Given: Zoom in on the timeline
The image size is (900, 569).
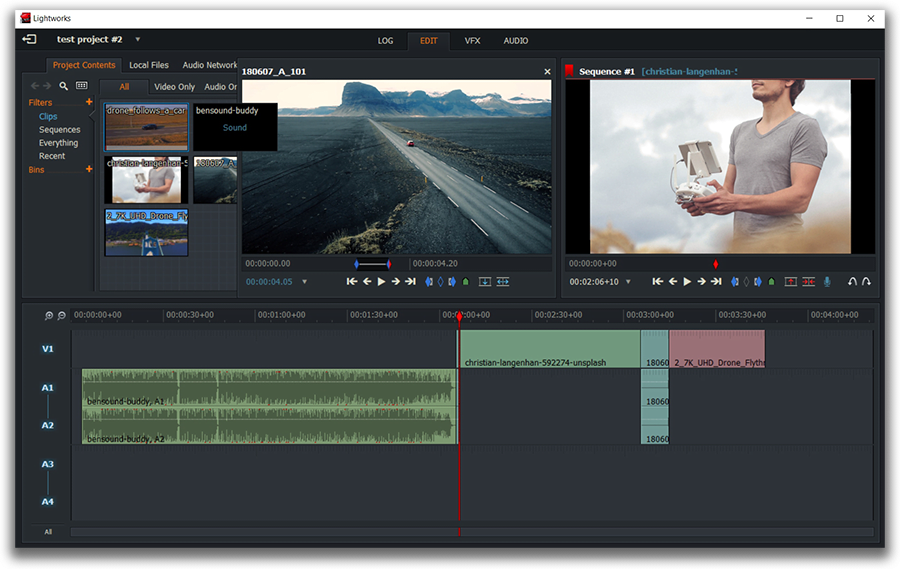Looking at the screenshot, I should [49, 316].
